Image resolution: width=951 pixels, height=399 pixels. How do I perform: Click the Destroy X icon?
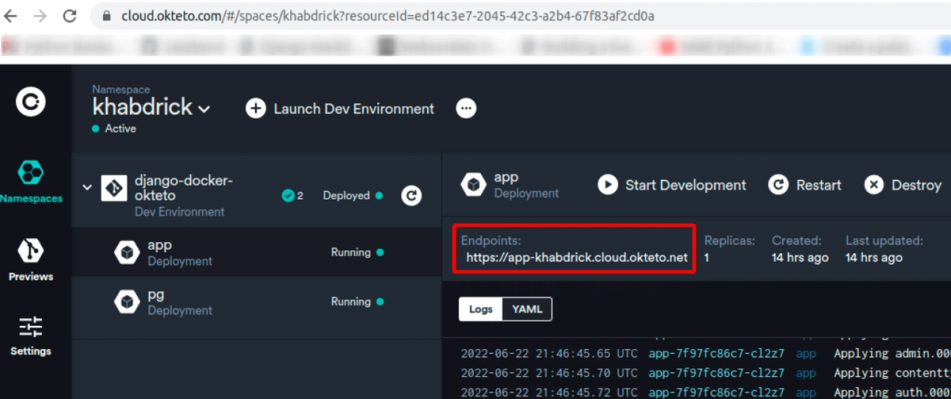(874, 185)
